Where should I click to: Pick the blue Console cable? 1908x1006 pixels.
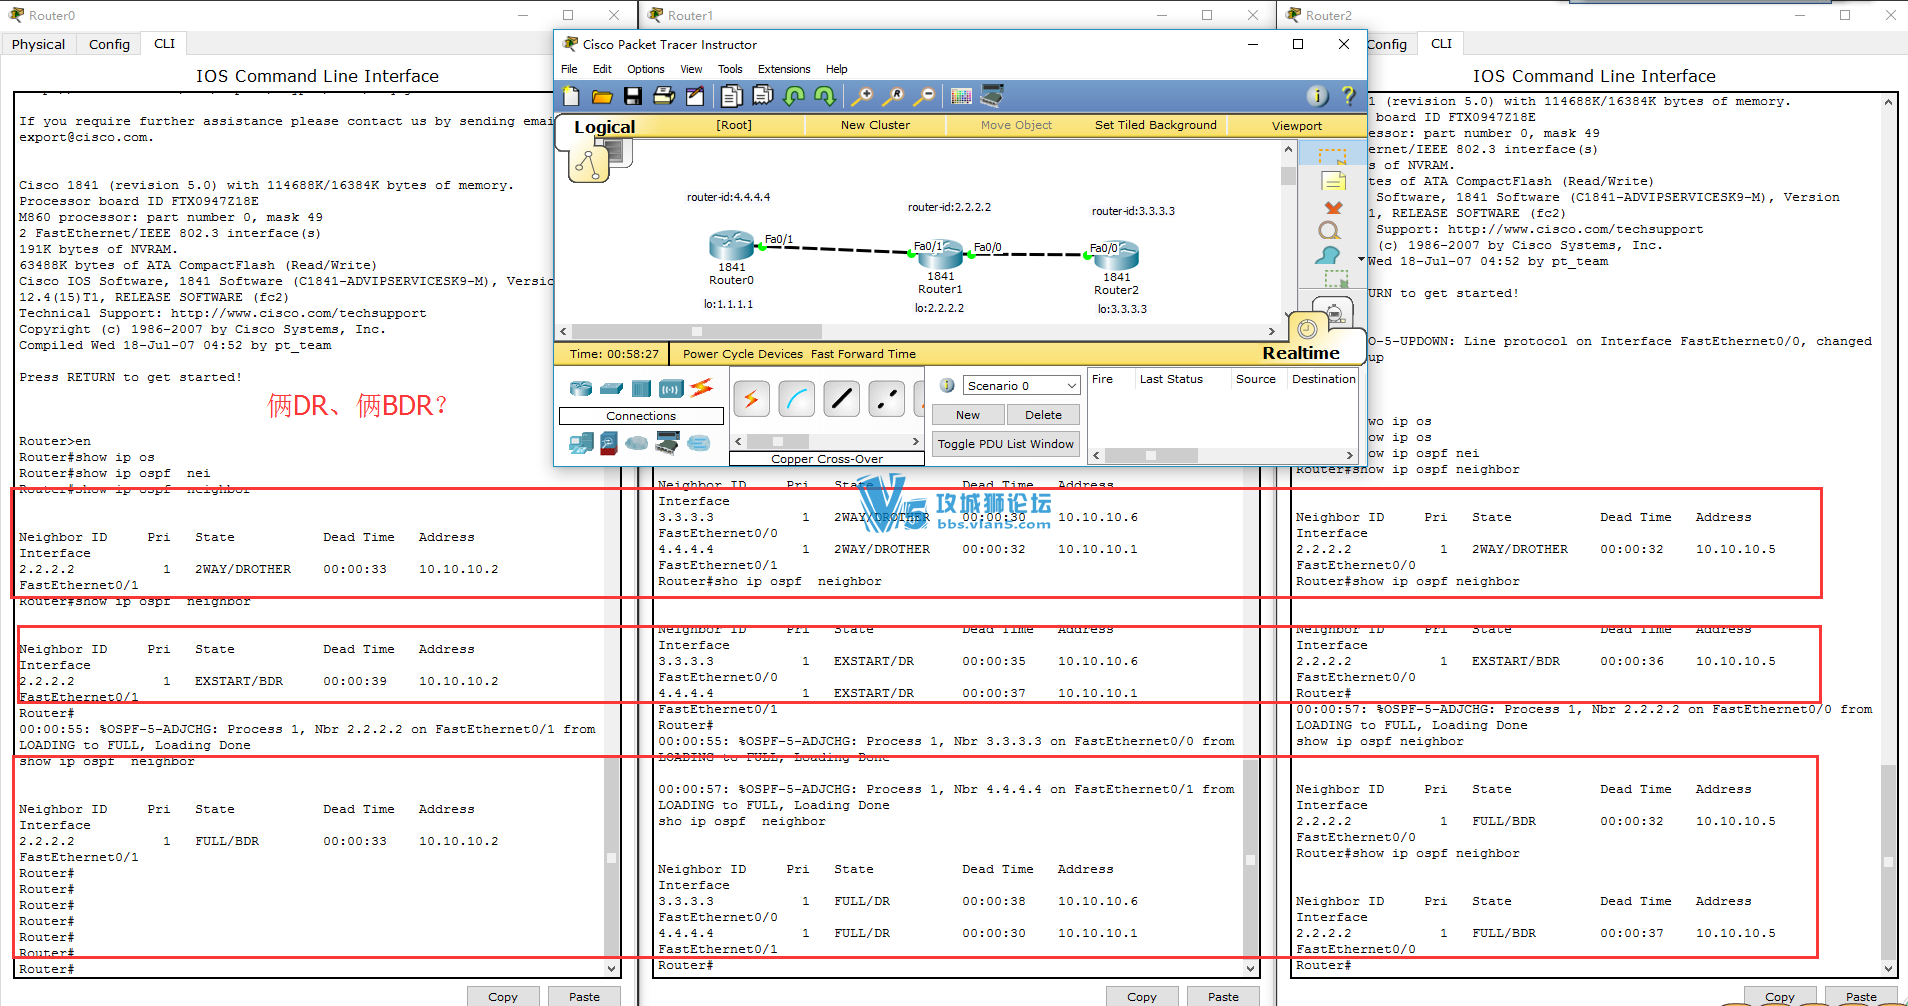(x=796, y=399)
